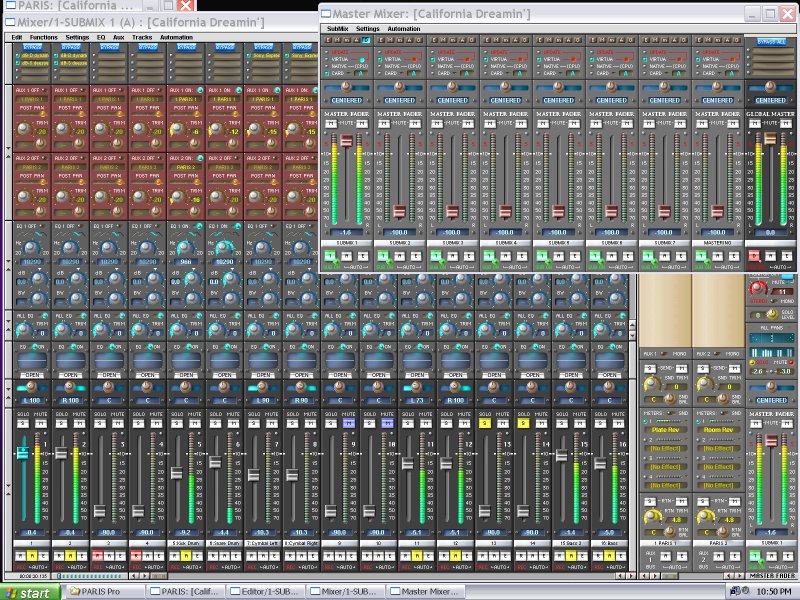800x600 pixels.
Task: Open the Automation menu in Master Mixer
Action: click(x=404, y=29)
